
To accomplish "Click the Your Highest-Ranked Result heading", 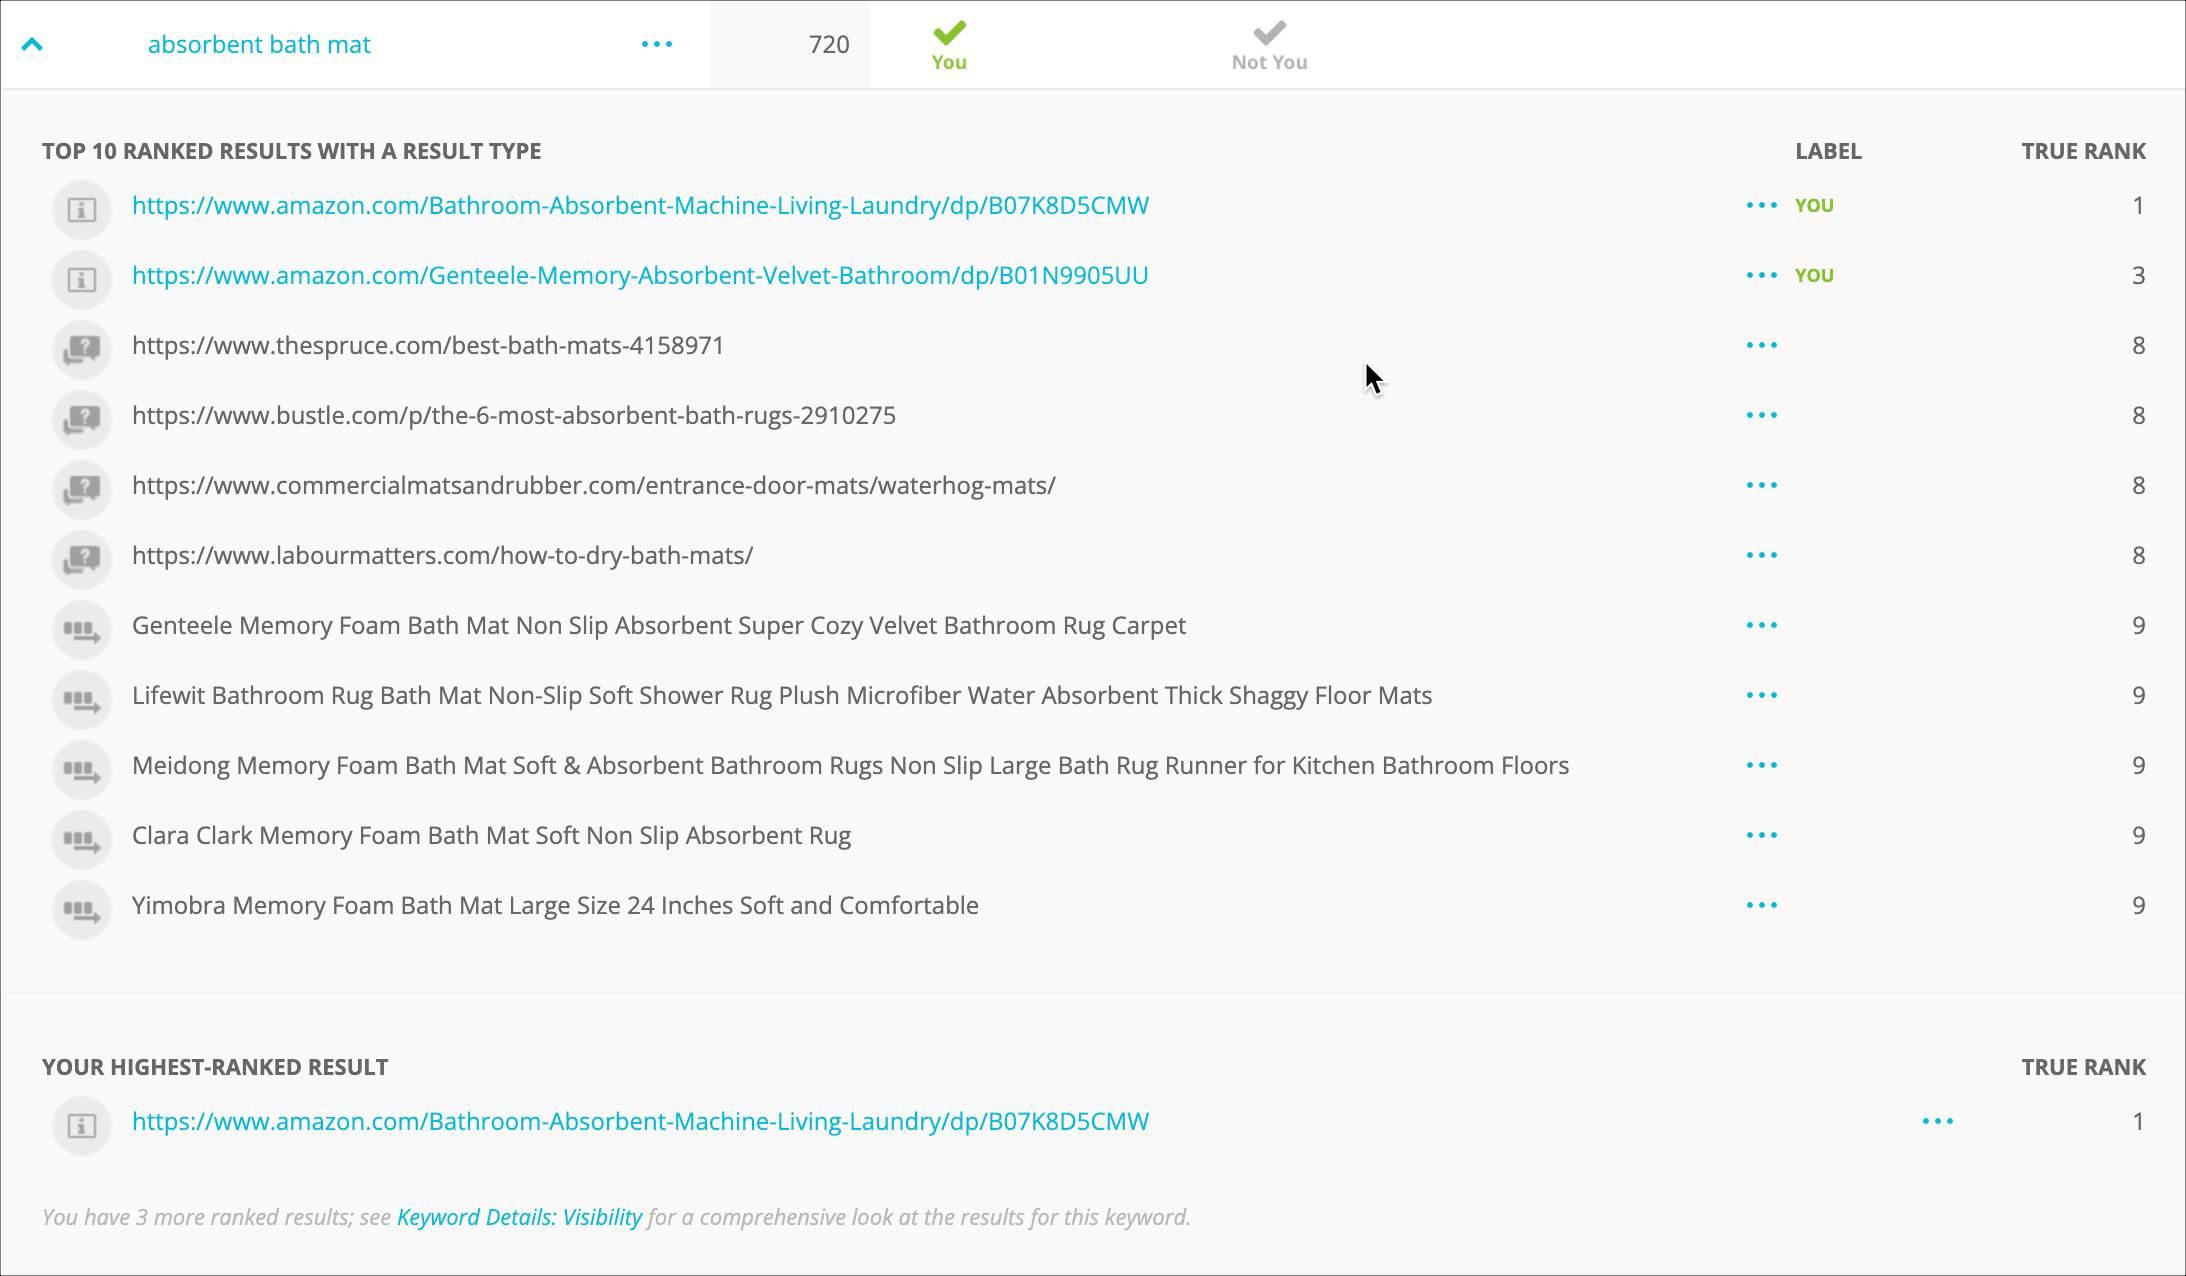I will click(x=215, y=1067).
